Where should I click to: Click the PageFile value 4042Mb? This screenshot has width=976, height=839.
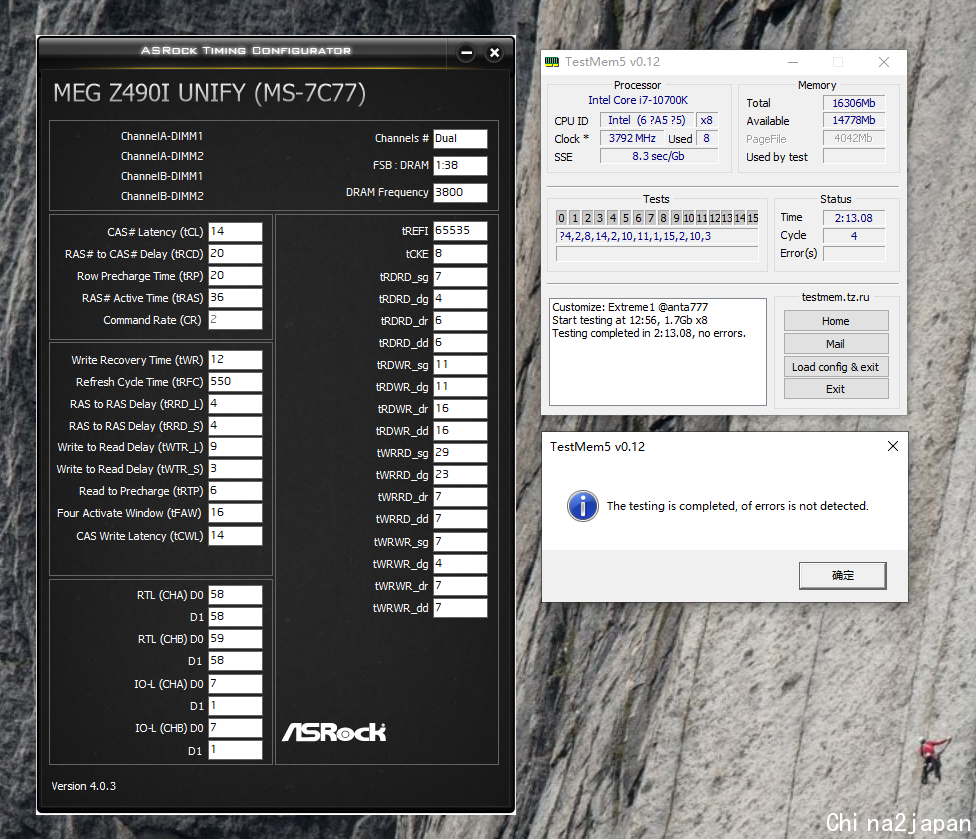(853, 138)
